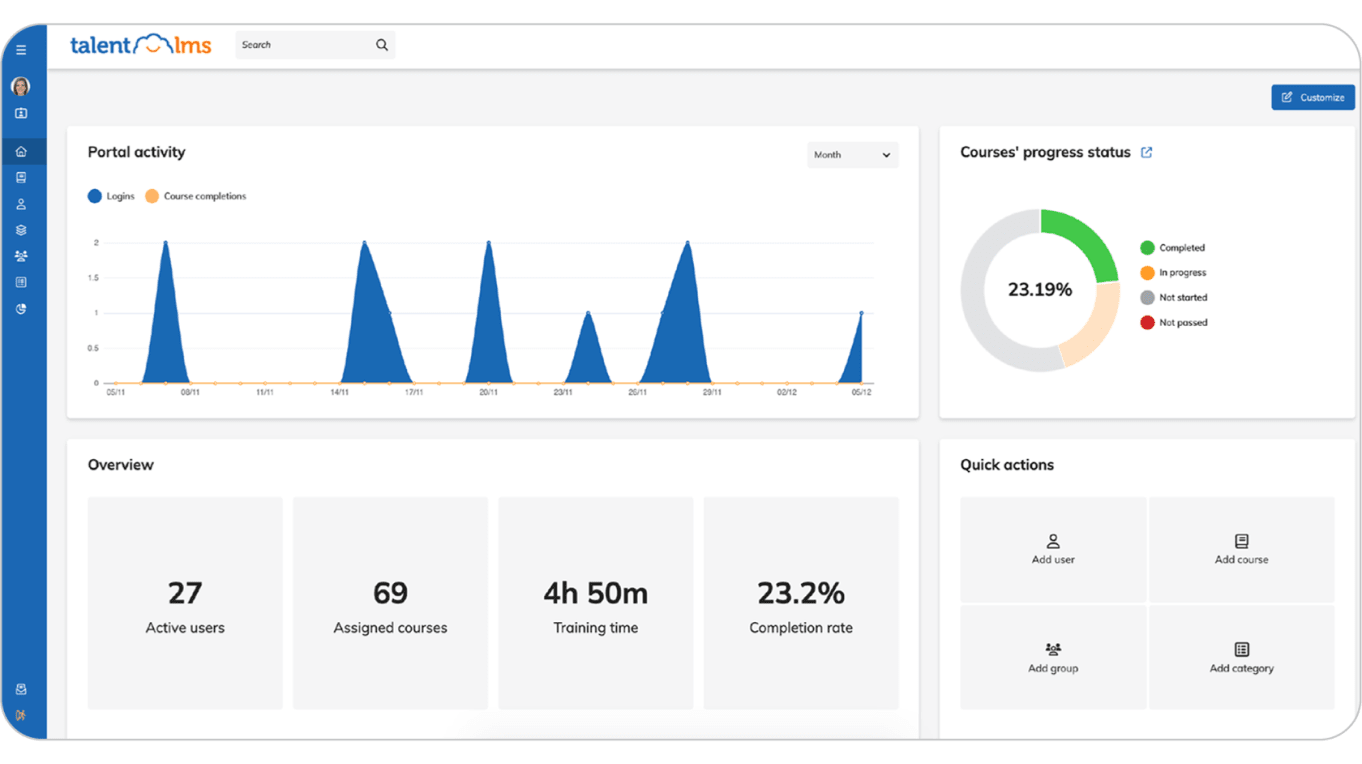Choose the Add category quick action
The width and height of the screenshot is (1362, 764).
pos(1241,658)
